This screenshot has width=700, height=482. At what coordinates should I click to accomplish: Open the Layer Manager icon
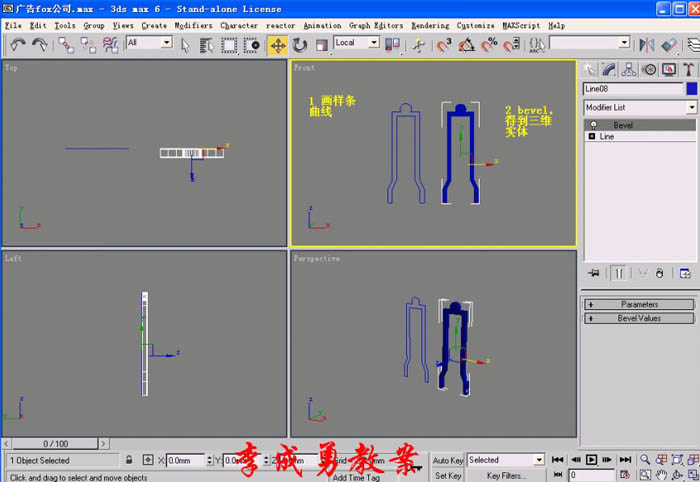[x=693, y=45]
